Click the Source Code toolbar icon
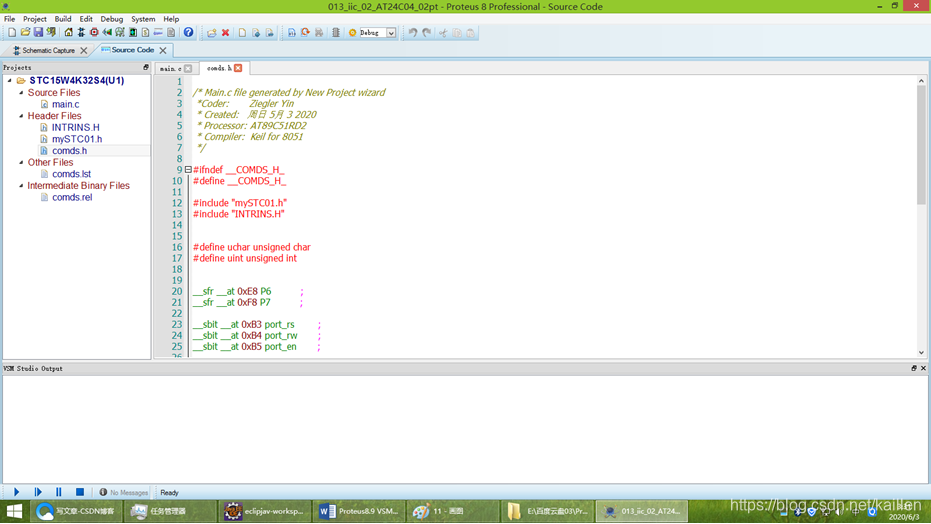The width and height of the screenshot is (931, 524). (158, 33)
